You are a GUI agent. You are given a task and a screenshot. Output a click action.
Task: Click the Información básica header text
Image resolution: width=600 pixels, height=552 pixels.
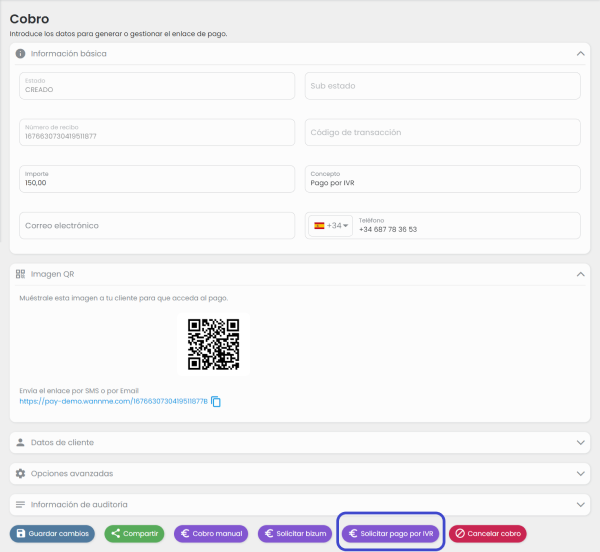pyautogui.click(x=68, y=54)
